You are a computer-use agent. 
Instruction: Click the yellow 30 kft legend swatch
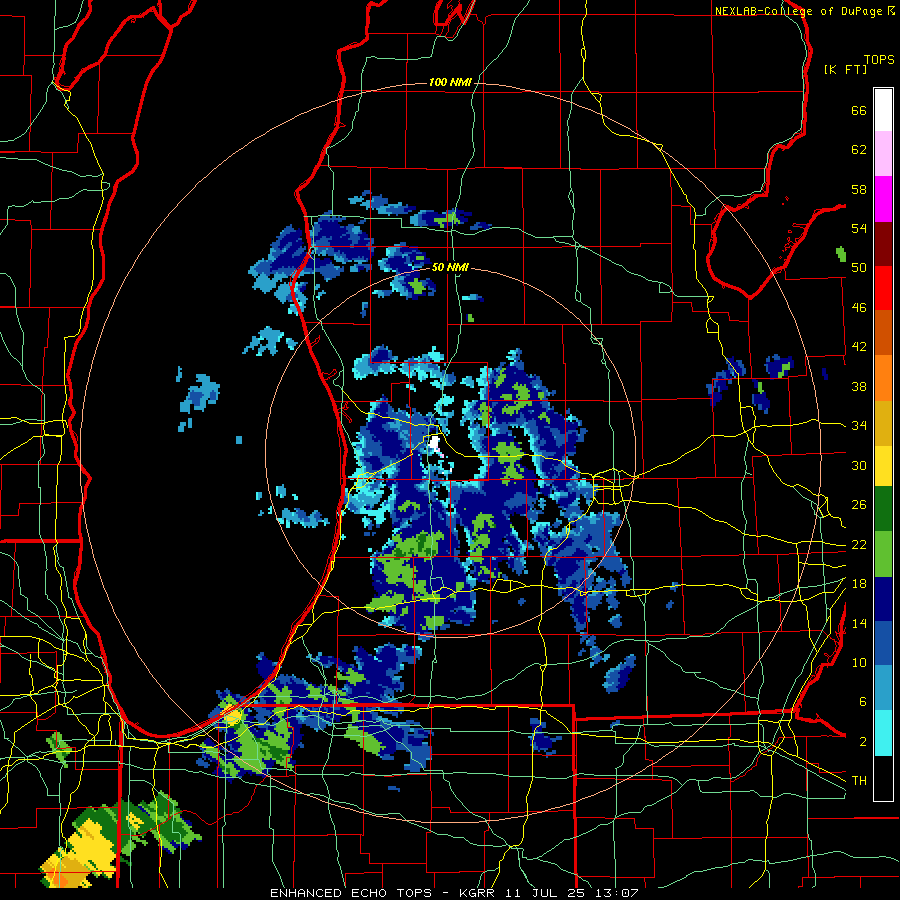pos(883,465)
